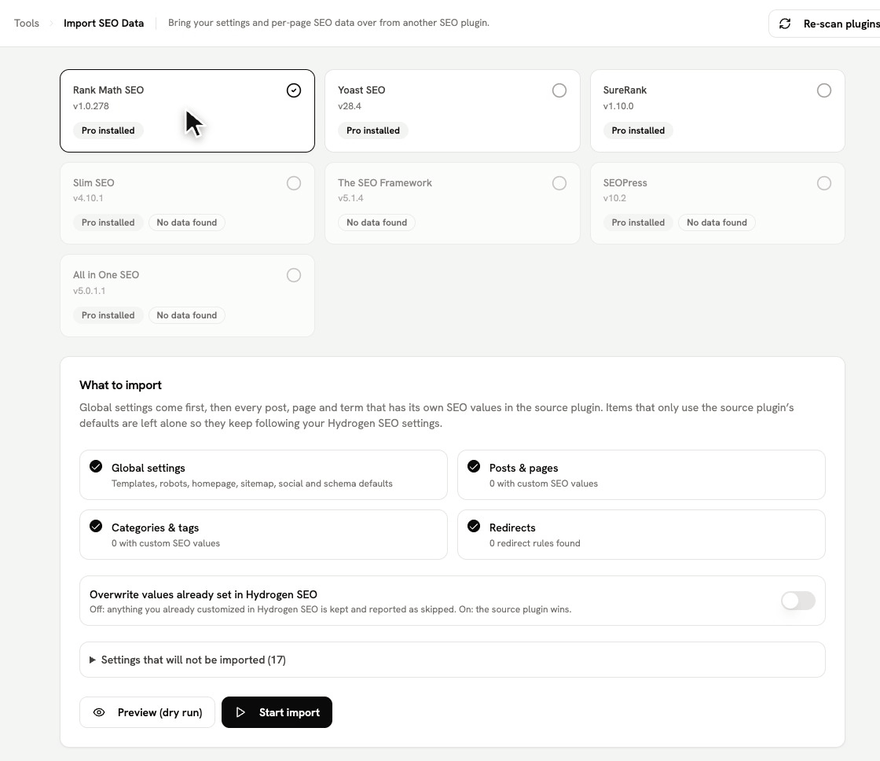The width and height of the screenshot is (880, 761).
Task: Expand Settings that will not be imported
Action: (x=452, y=660)
